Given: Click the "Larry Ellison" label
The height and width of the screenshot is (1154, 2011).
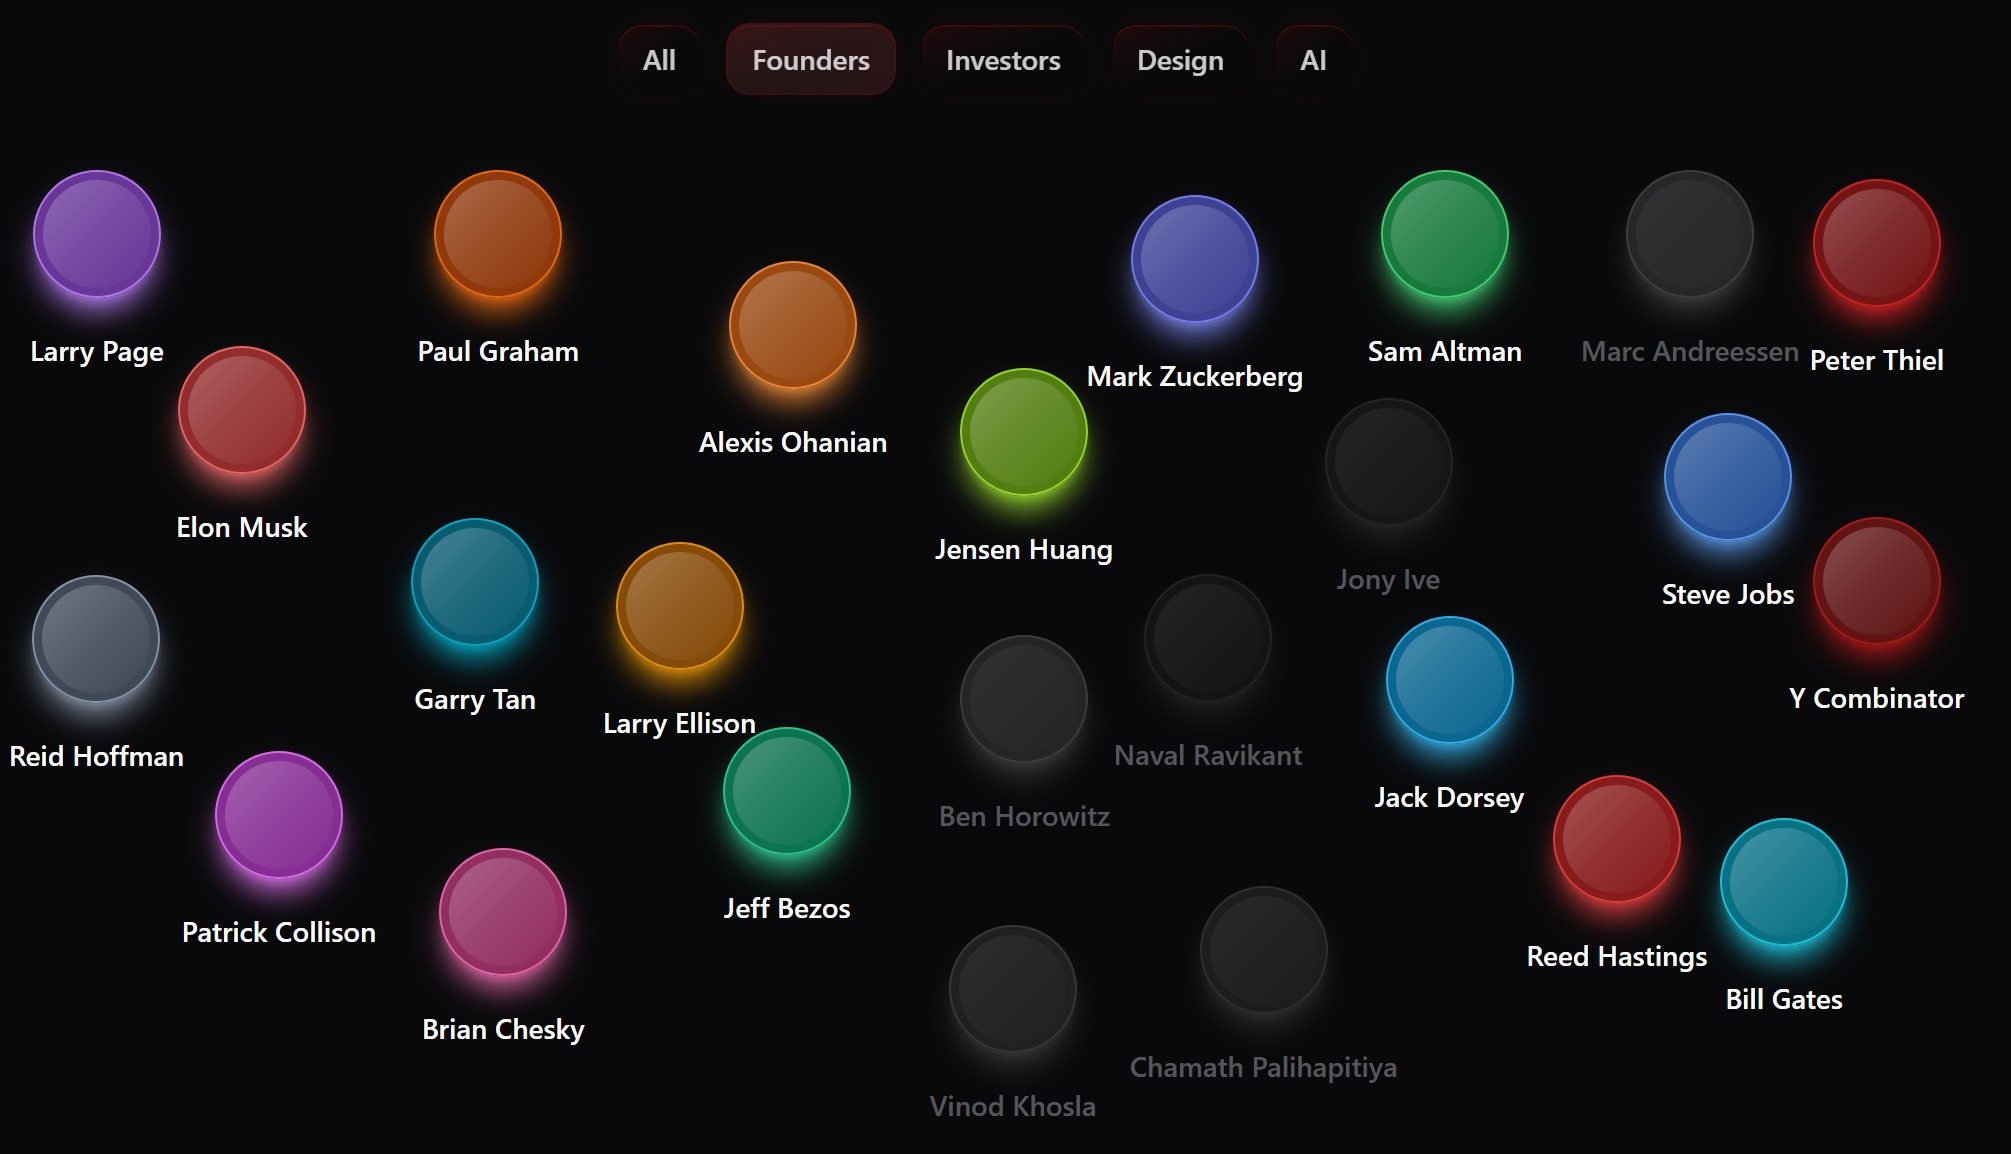Looking at the screenshot, I should 680,724.
